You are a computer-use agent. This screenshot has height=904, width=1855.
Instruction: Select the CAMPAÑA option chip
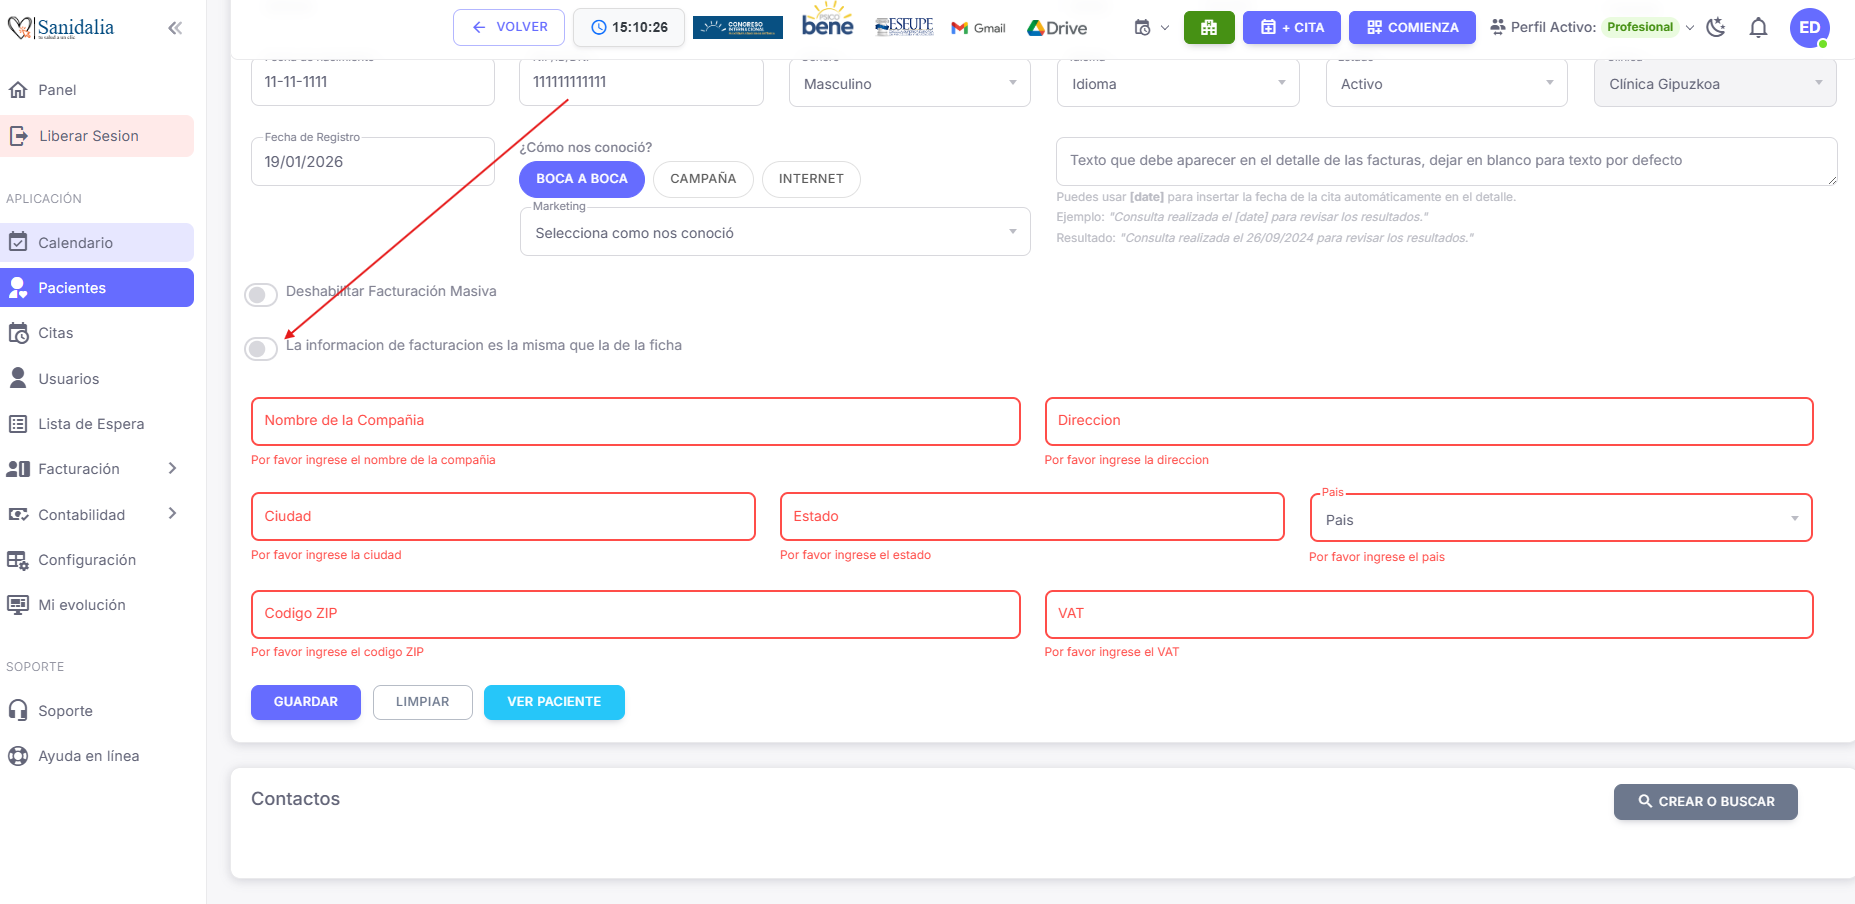pyautogui.click(x=703, y=179)
